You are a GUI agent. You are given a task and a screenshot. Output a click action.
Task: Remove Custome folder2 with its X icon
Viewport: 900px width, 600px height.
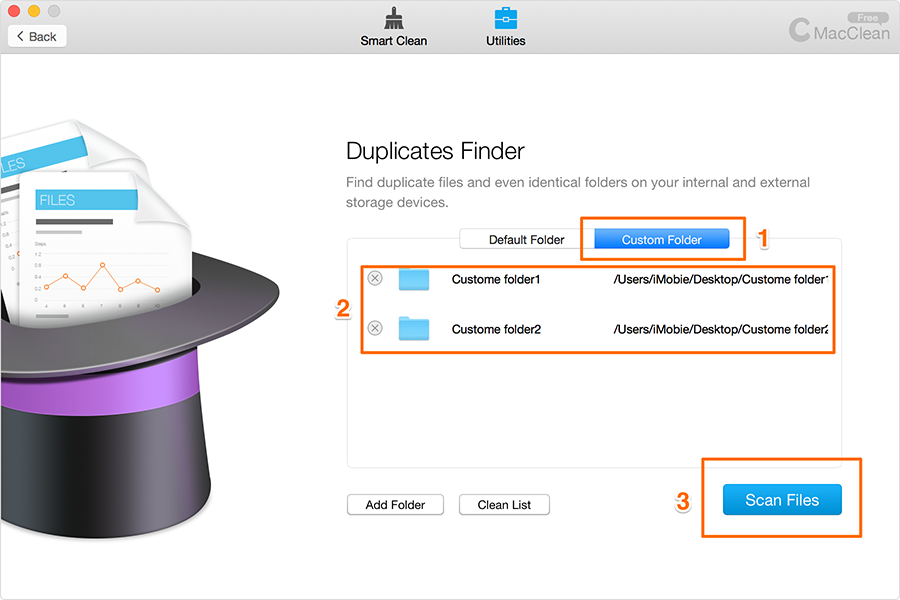[x=375, y=328]
